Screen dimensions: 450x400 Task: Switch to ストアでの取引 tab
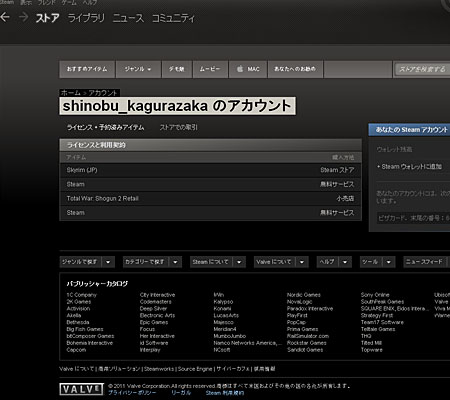tap(178, 127)
